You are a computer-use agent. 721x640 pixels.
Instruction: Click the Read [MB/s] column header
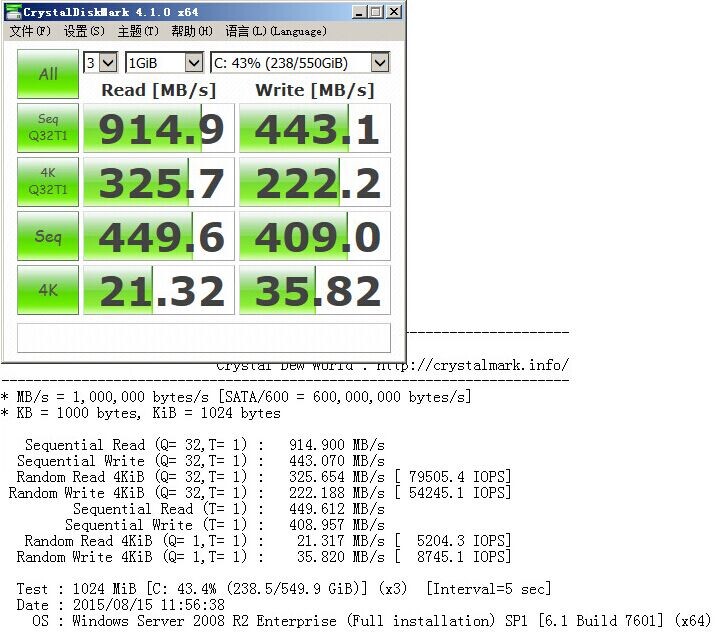[x=159, y=90]
